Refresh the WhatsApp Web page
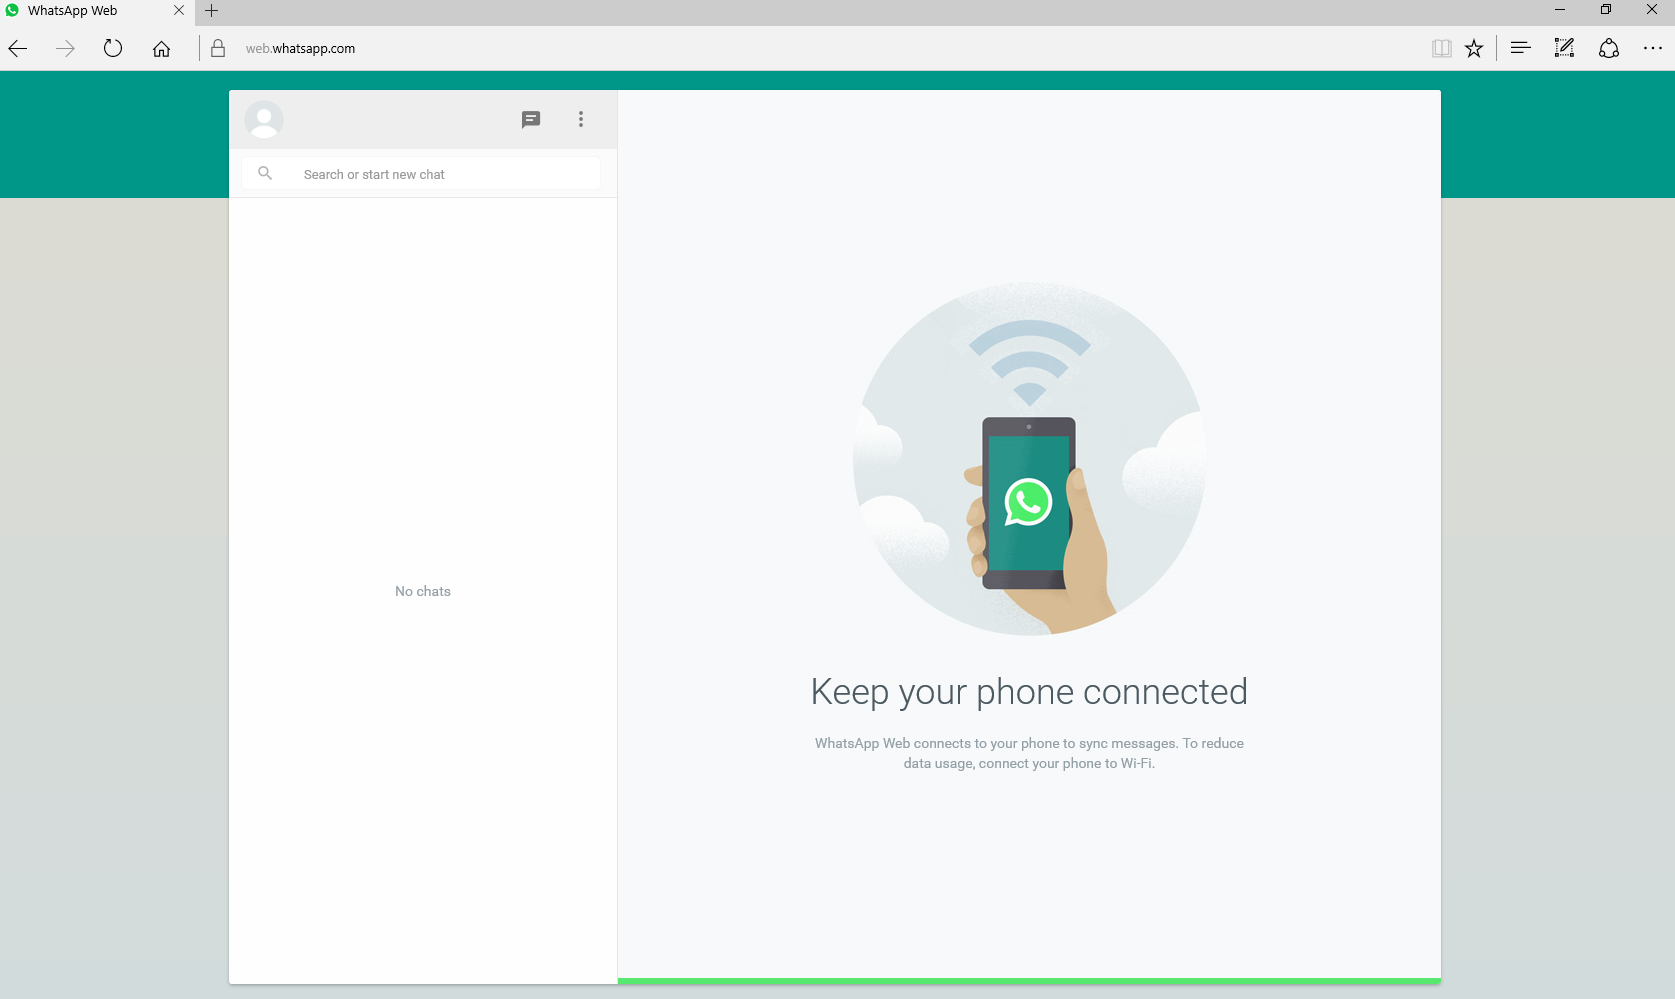Screen dimensions: 1675x999 point(113,48)
